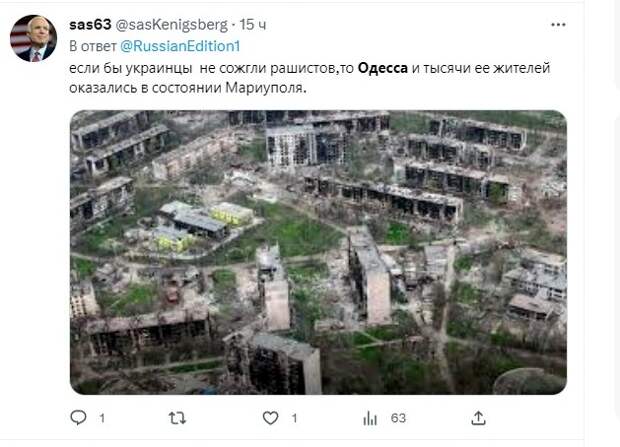Open the @RussianEdition1 mention link
This screenshot has height=447, width=620.
click(x=180, y=46)
